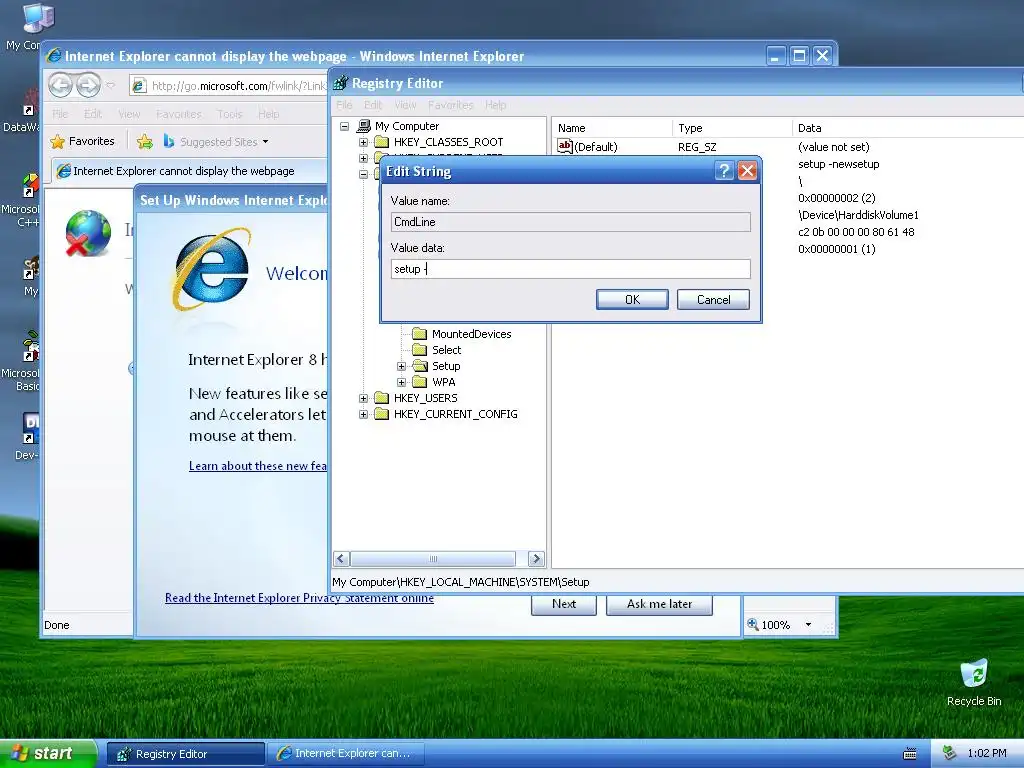Click Internet Explorer Back button
Image resolution: width=1024 pixels, height=768 pixels.
coord(60,85)
